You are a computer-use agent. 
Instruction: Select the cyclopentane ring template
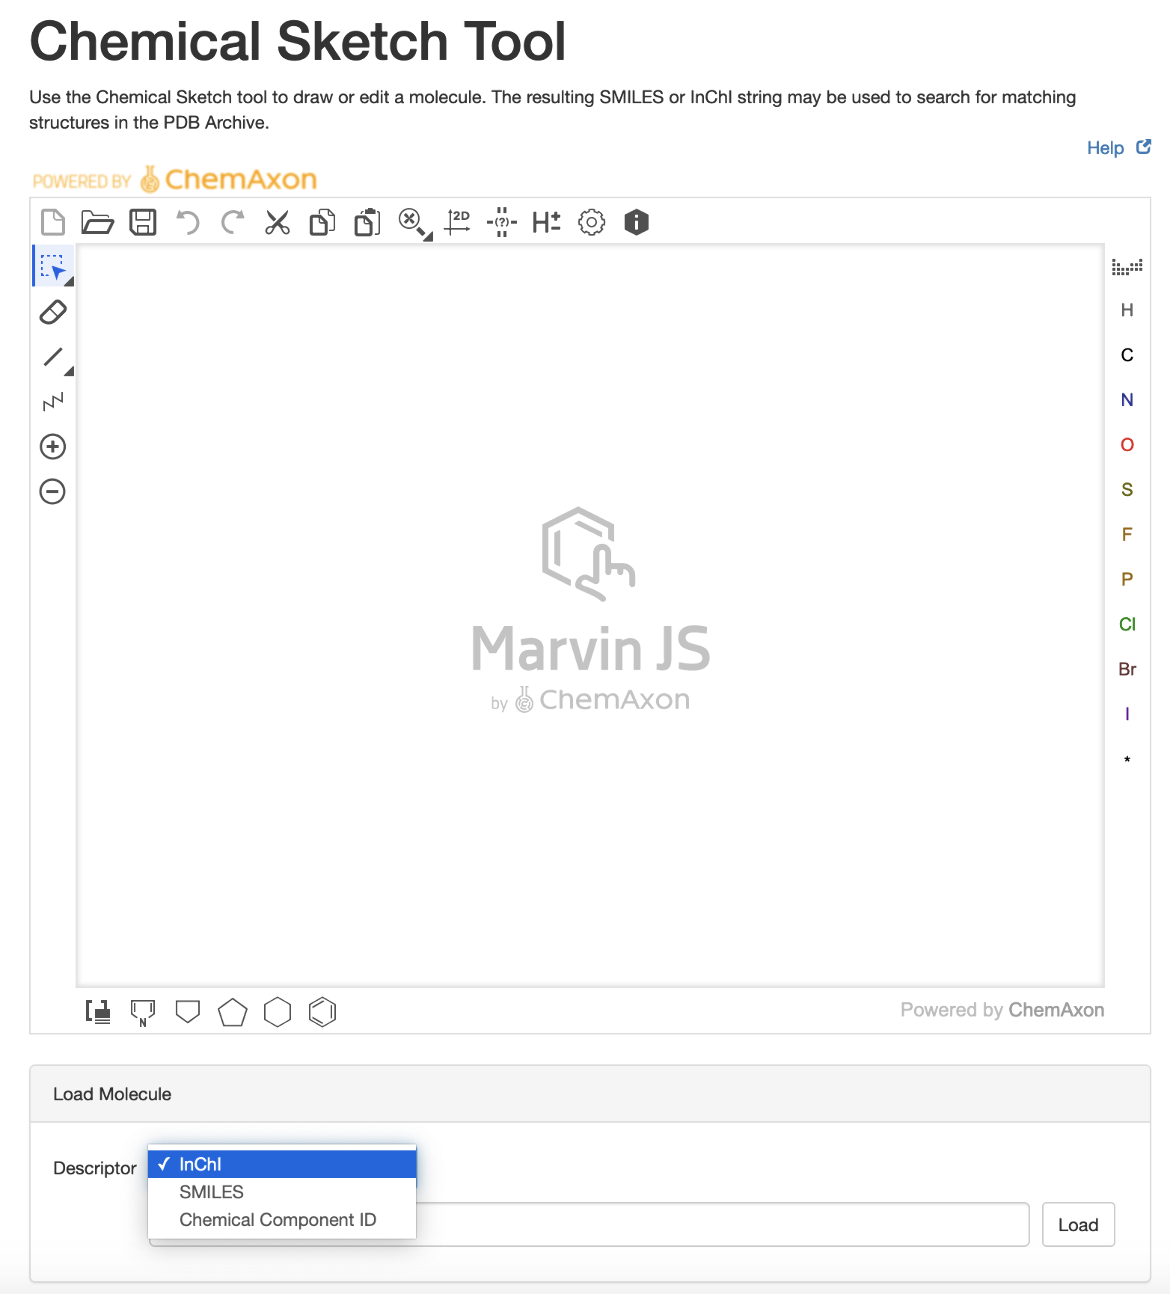(x=232, y=1012)
